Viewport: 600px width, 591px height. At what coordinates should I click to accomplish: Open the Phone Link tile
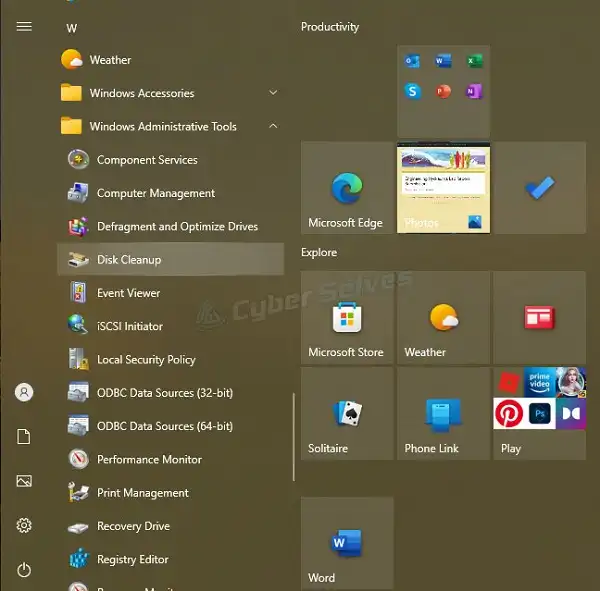click(443, 414)
